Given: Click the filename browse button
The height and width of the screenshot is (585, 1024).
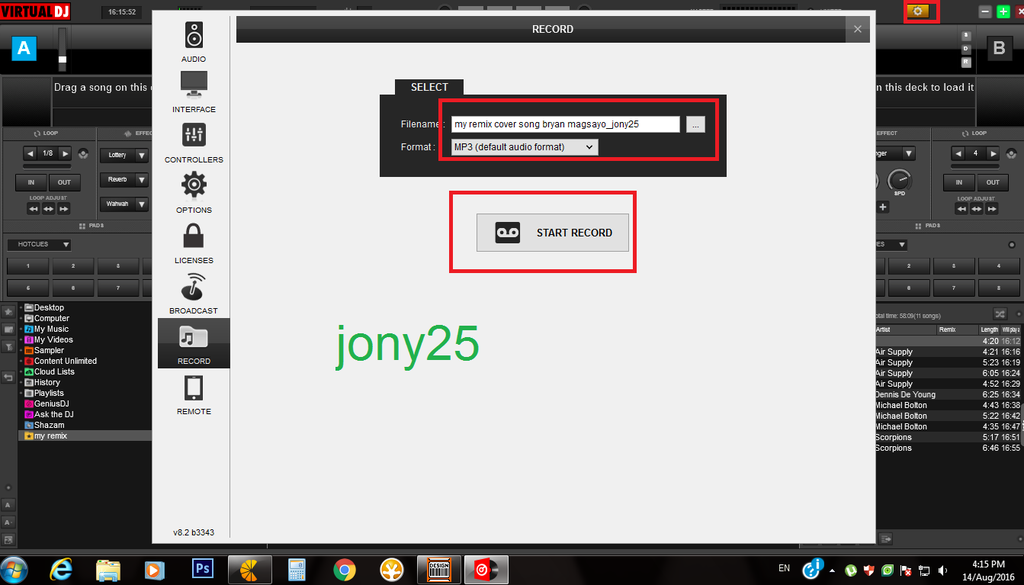Looking at the screenshot, I should tap(696, 124).
